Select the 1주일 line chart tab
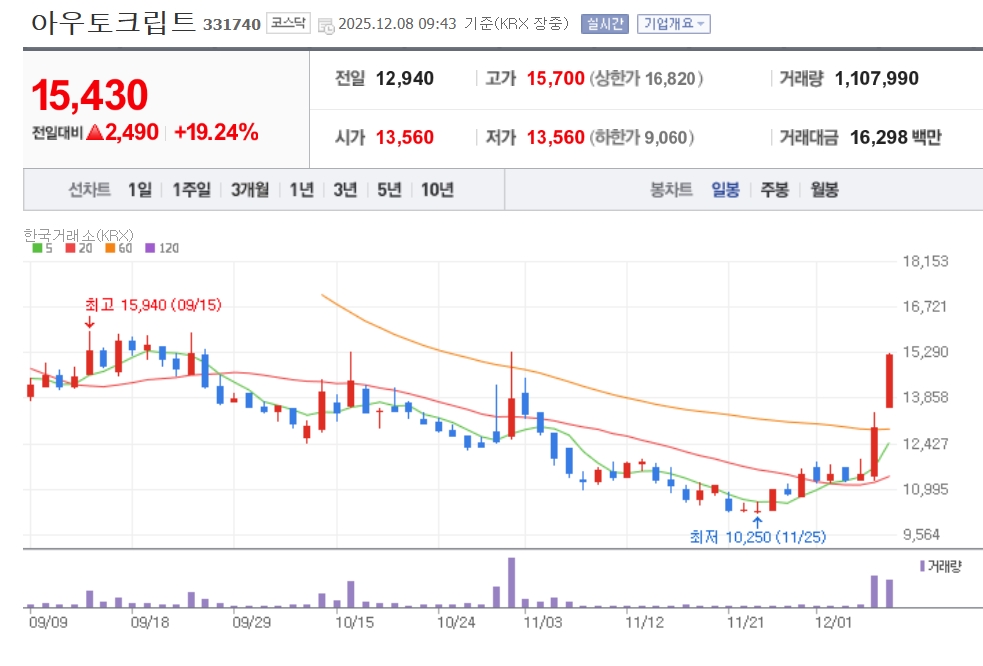Screen dimensions: 983x666 click(191, 189)
